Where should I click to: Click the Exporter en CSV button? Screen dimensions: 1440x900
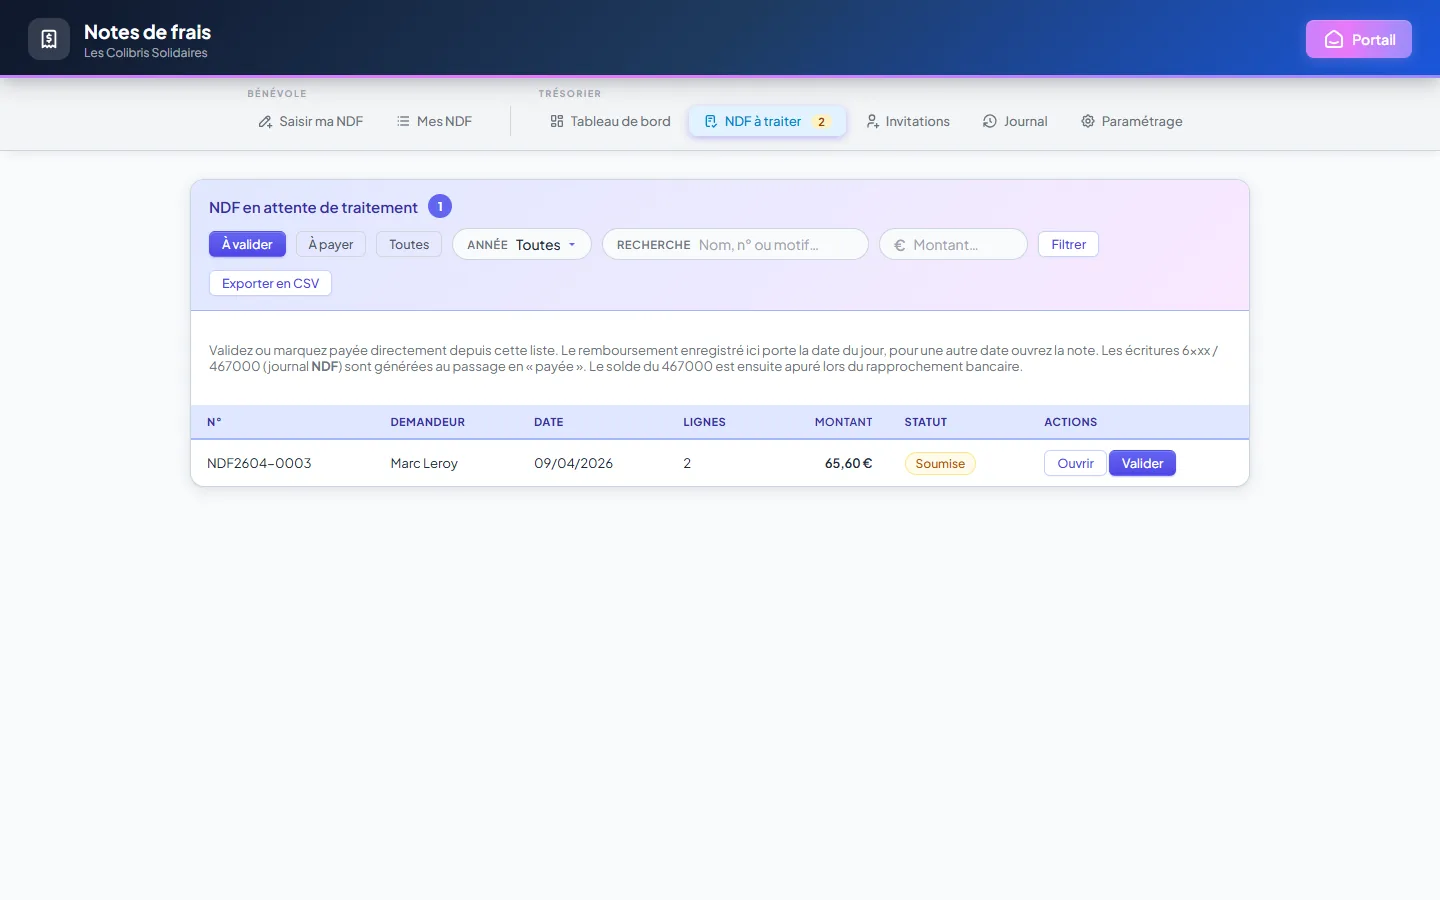tap(270, 283)
